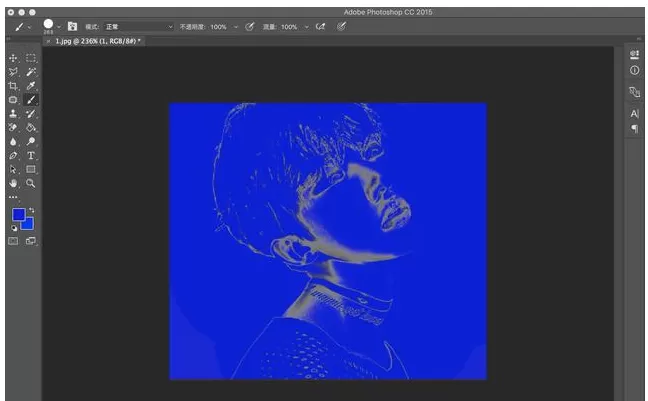Screen dimensions: 648x401
Task: Select the Rectangle shape tool
Action: (31, 169)
